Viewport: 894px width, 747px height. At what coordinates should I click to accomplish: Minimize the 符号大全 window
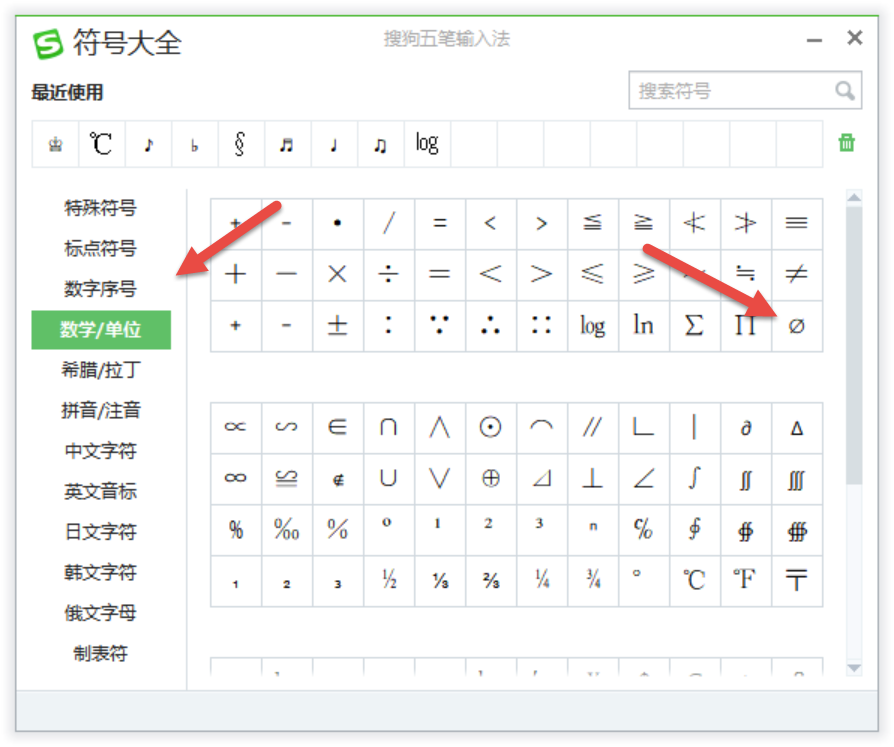click(814, 40)
